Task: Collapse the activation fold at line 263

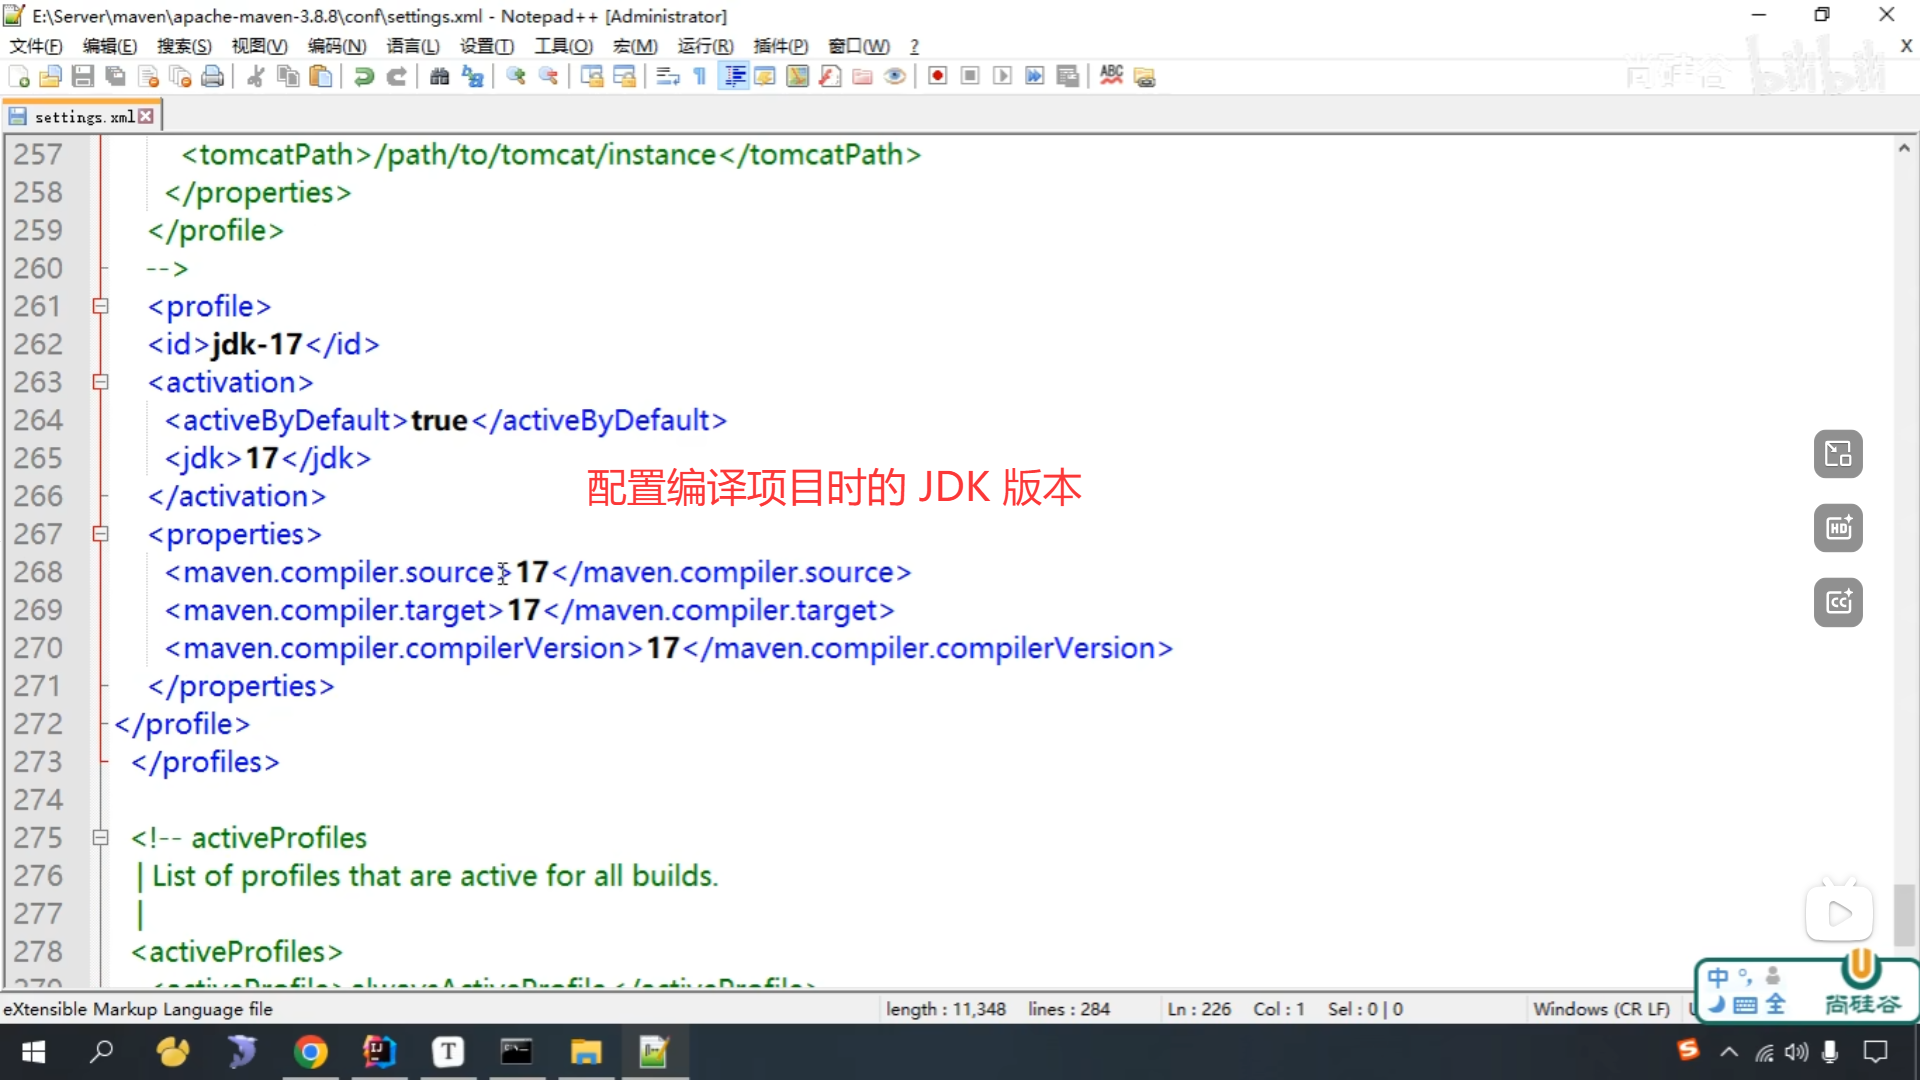Action: point(100,382)
